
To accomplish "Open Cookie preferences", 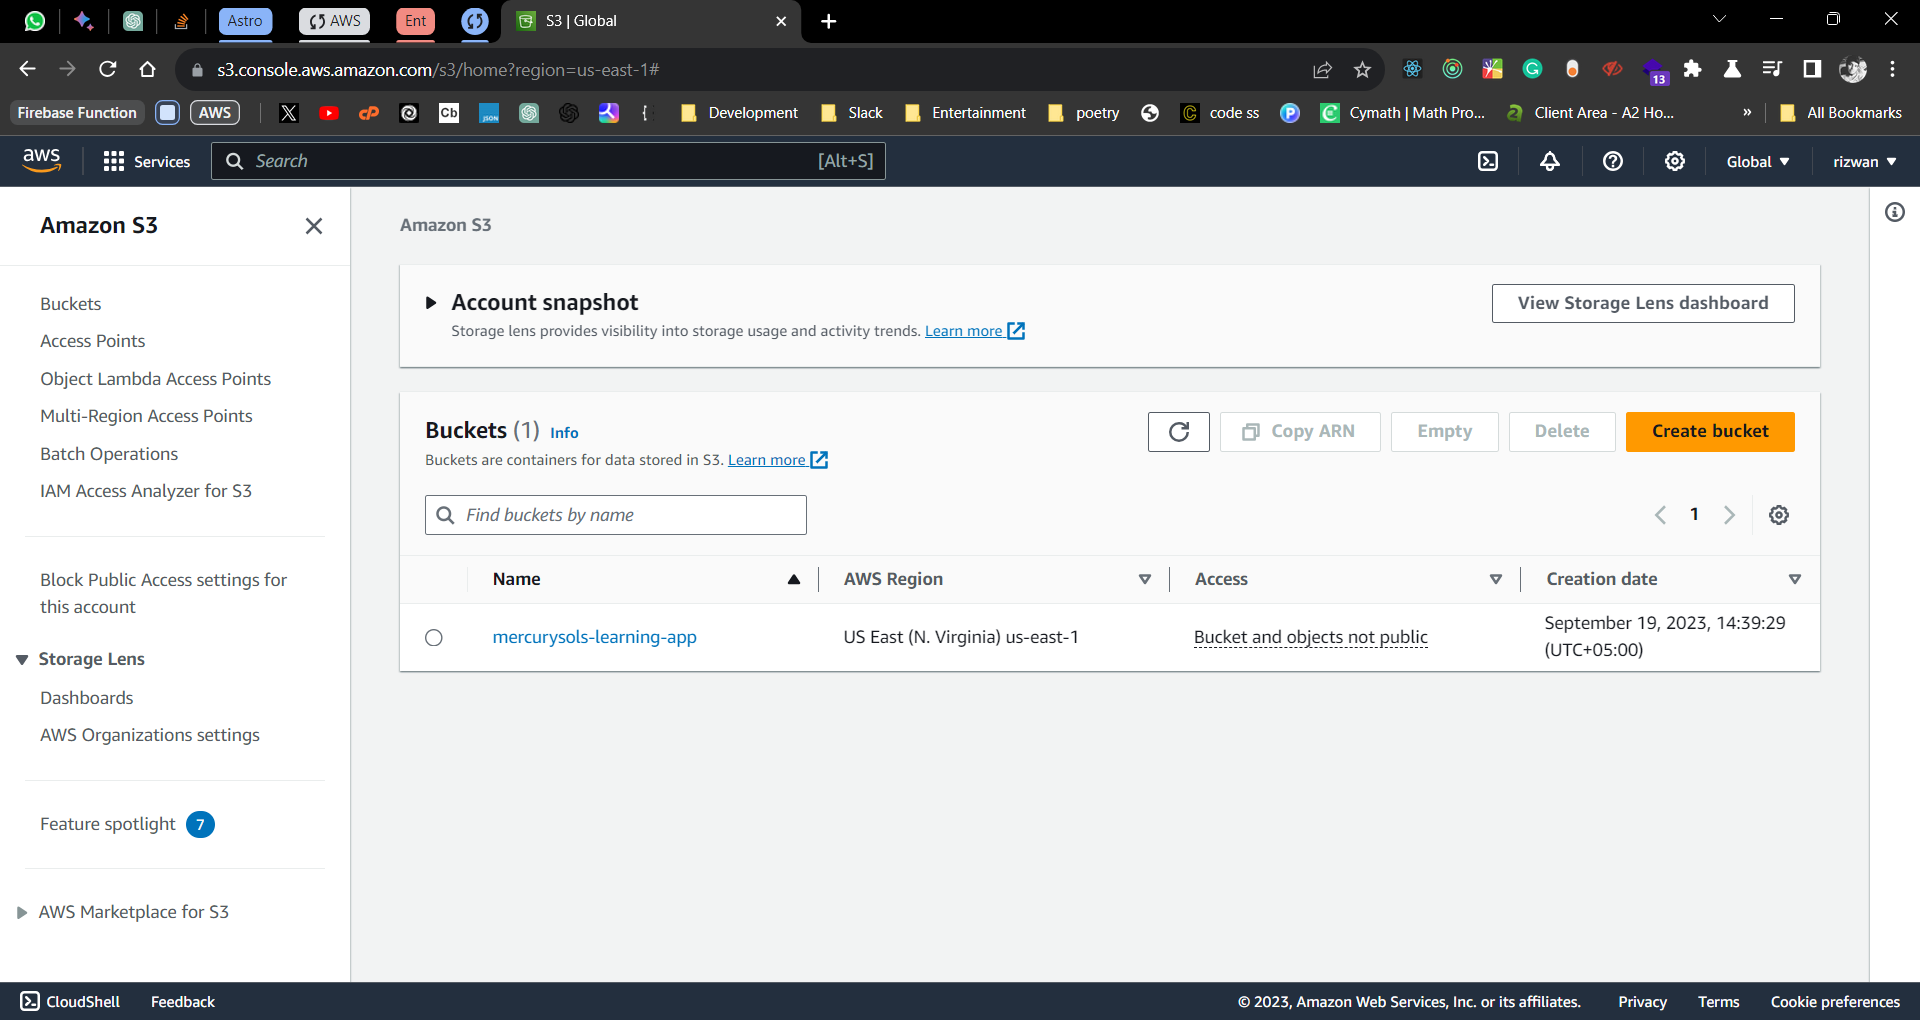I will pos(1835,1002).
